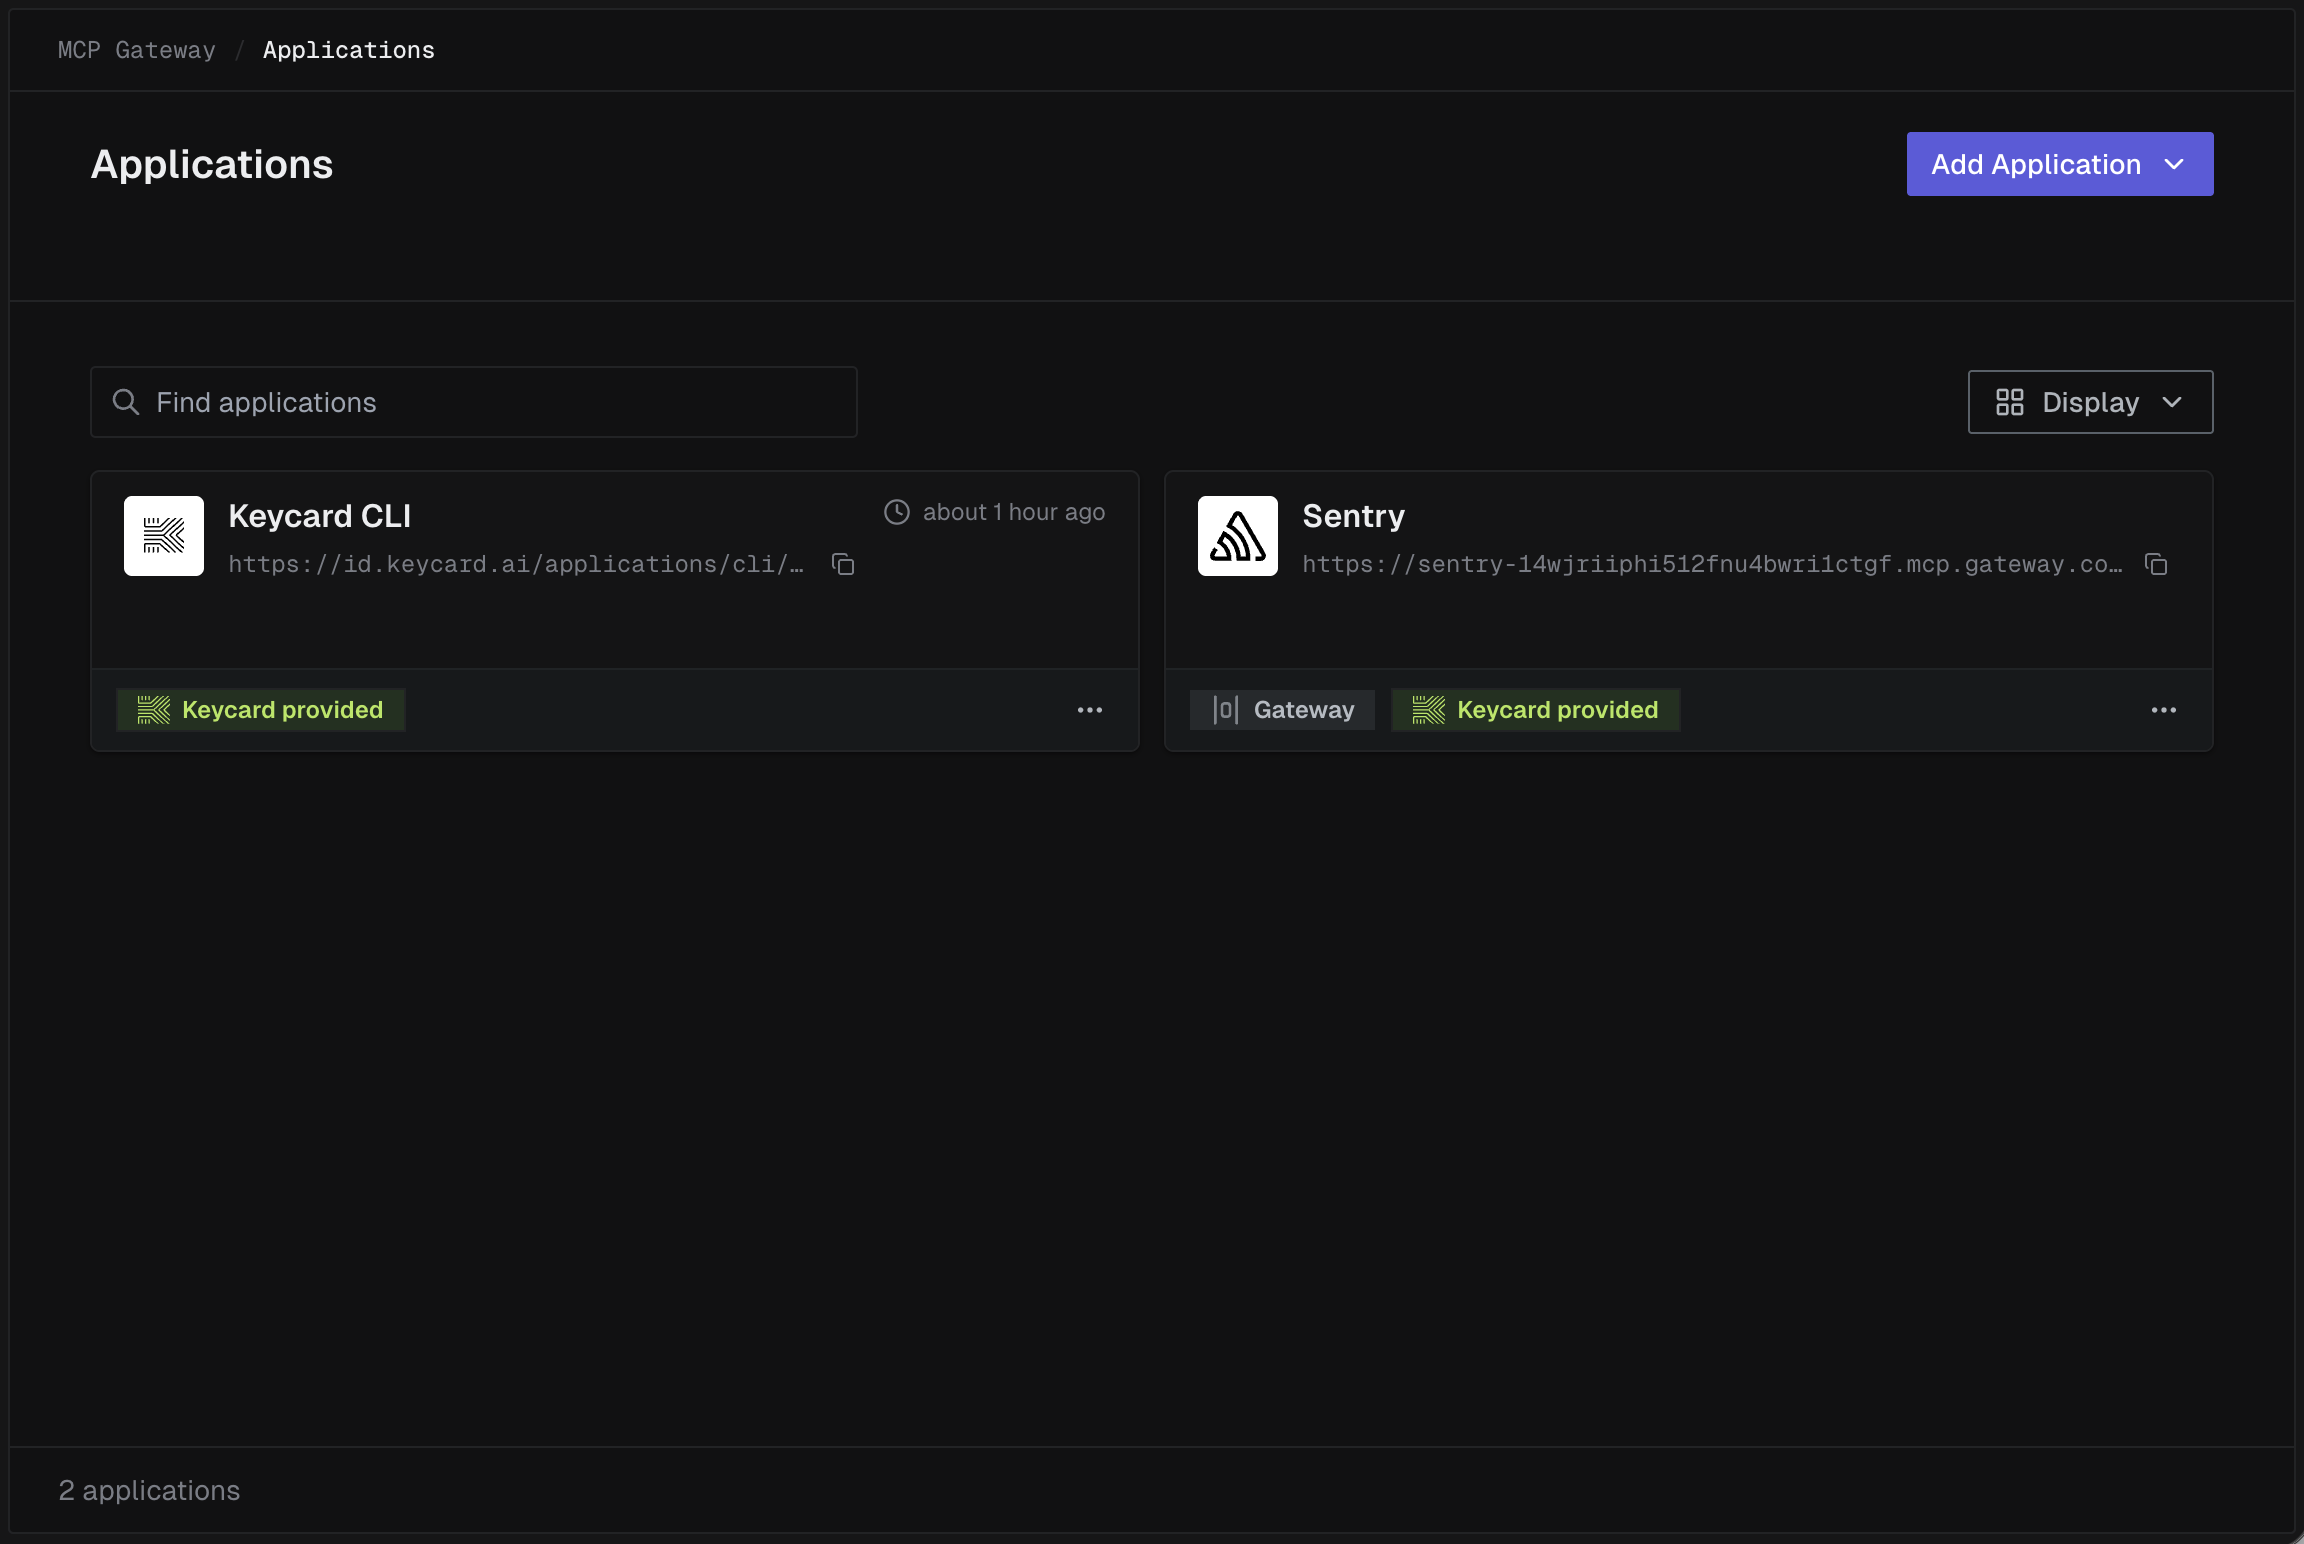This screenshot has width=2304, height=1544.
Task: Click the Applications breadcrumb link
Action: (348, 49)
